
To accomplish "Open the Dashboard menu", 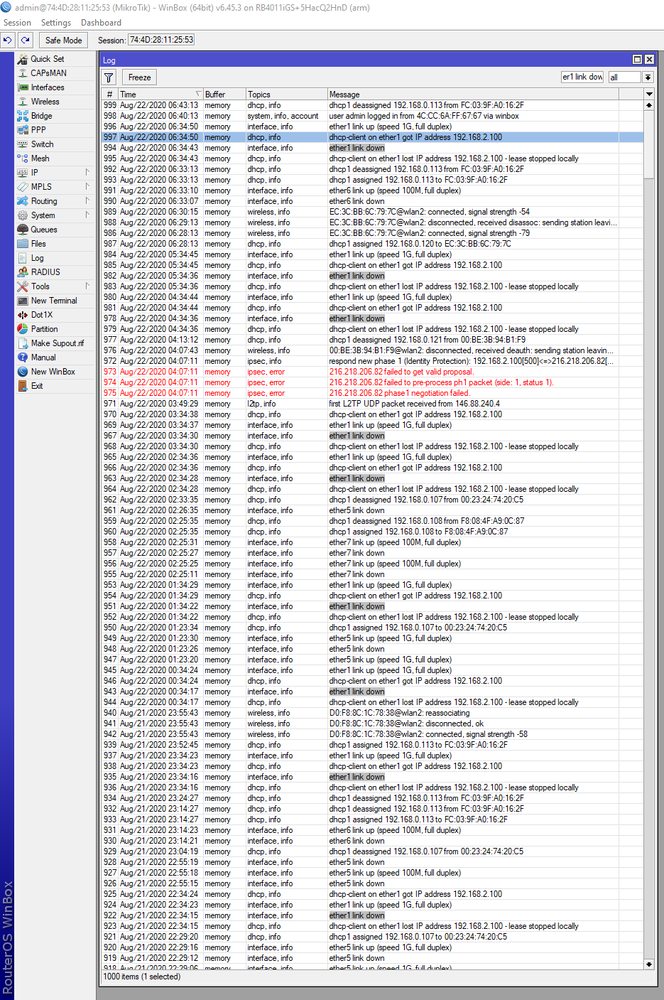I will [x=101, y=22].
